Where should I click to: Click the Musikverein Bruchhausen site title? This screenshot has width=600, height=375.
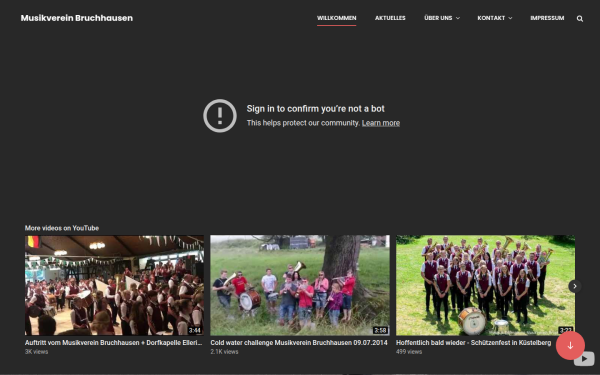(77, 18)
